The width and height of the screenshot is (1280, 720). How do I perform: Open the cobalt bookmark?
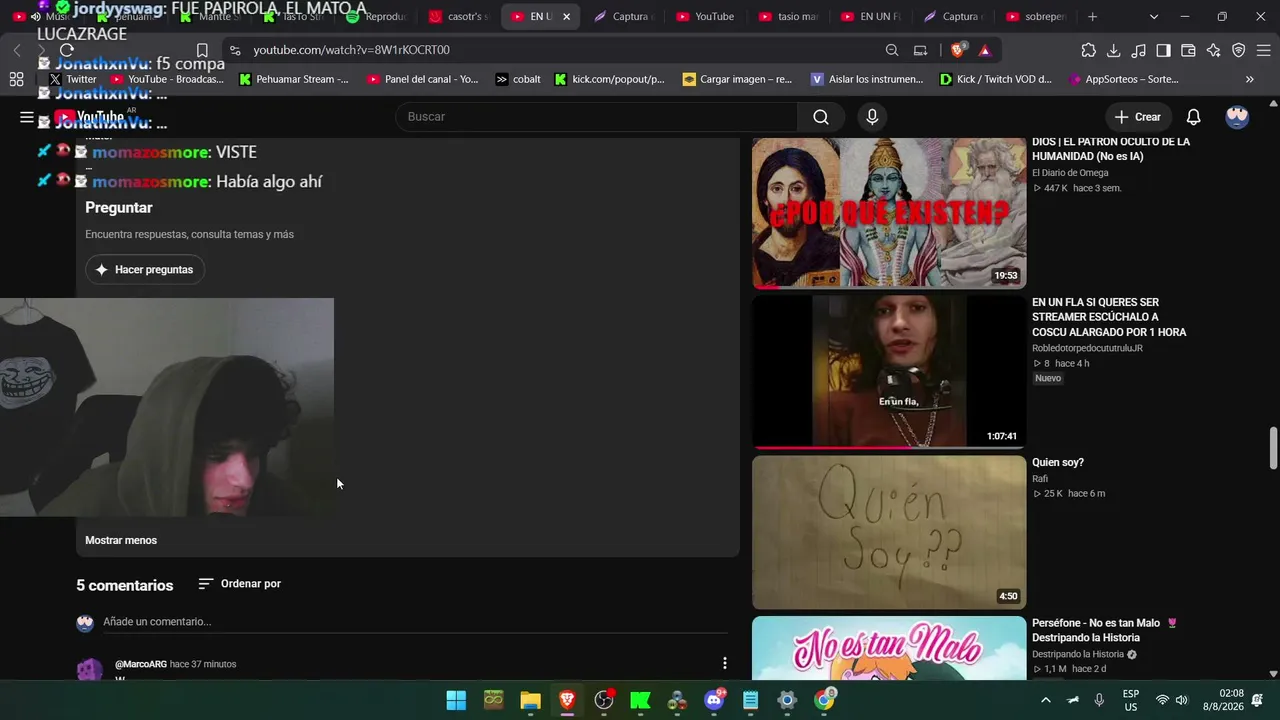(518, 79)
